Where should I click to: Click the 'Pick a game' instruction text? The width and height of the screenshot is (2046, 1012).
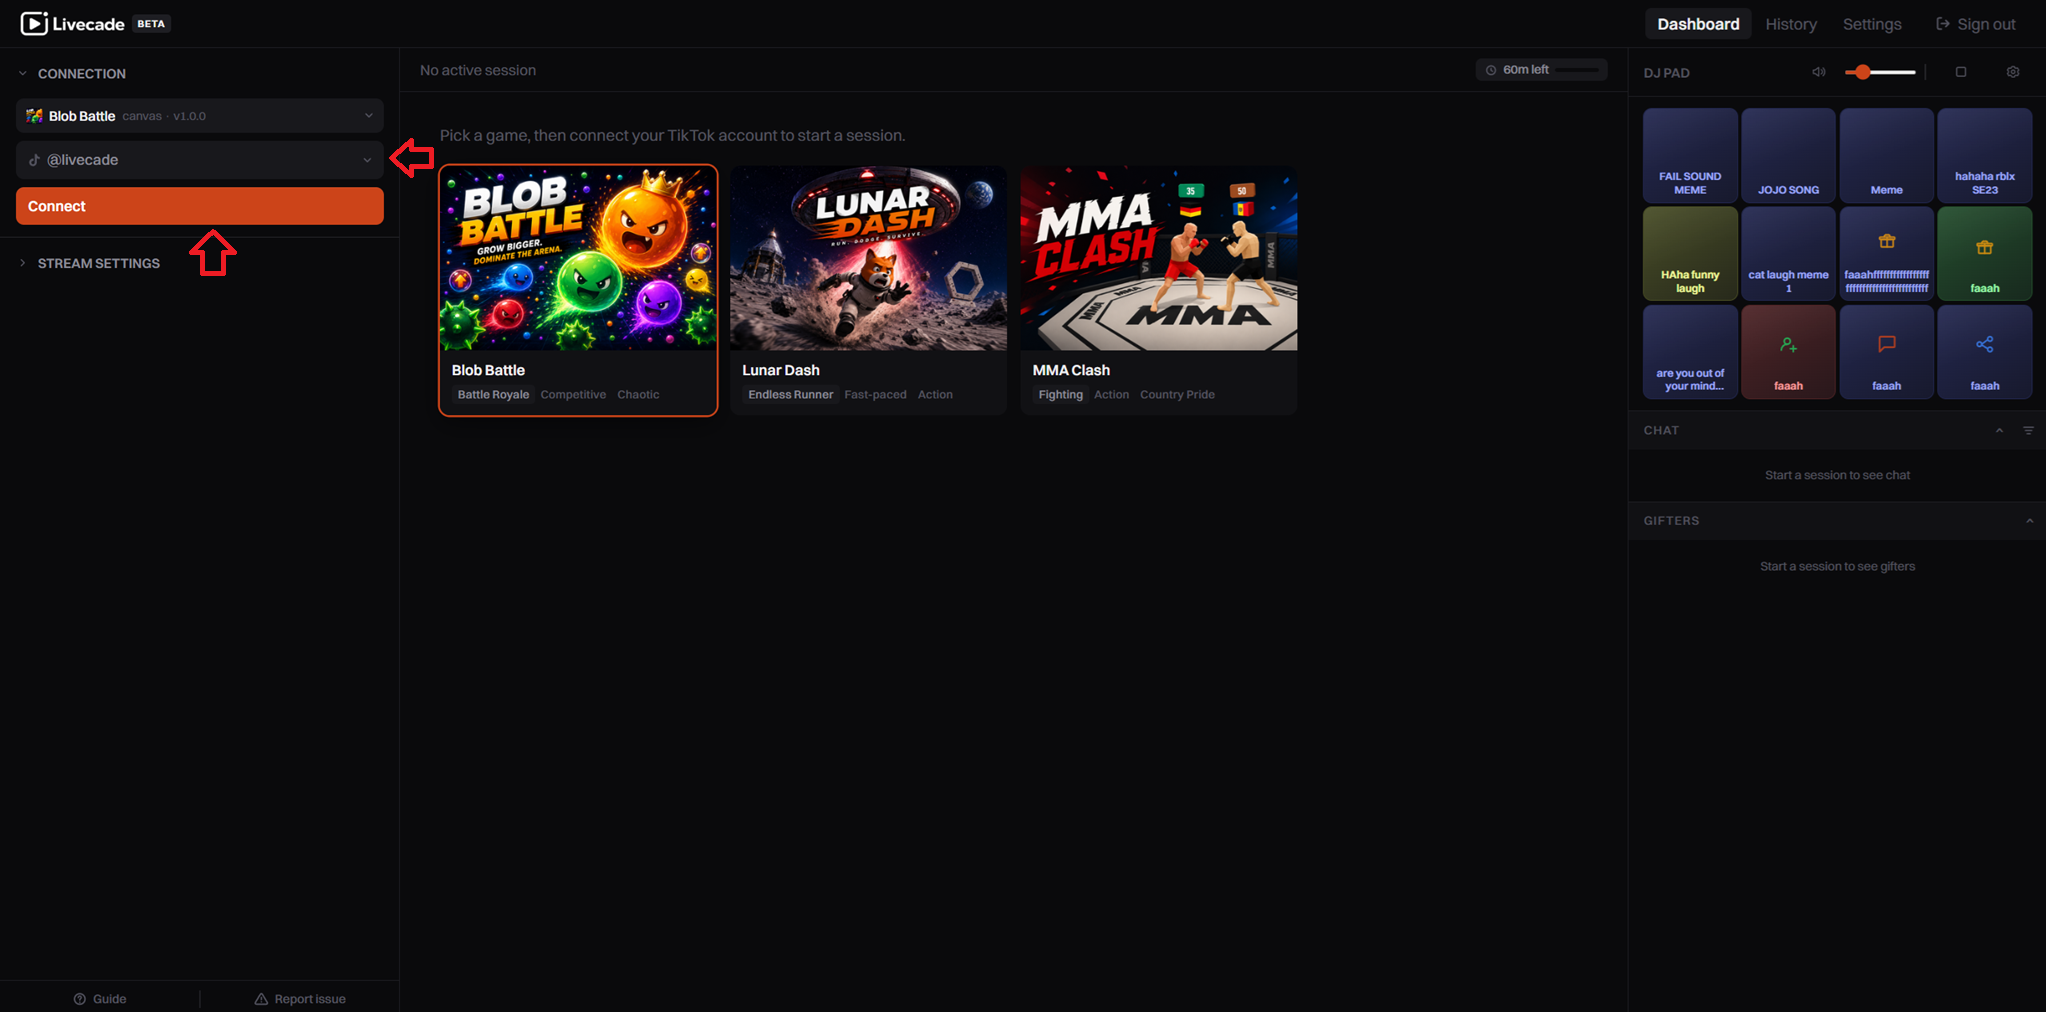pyautogui.click(x=672, y=135)
